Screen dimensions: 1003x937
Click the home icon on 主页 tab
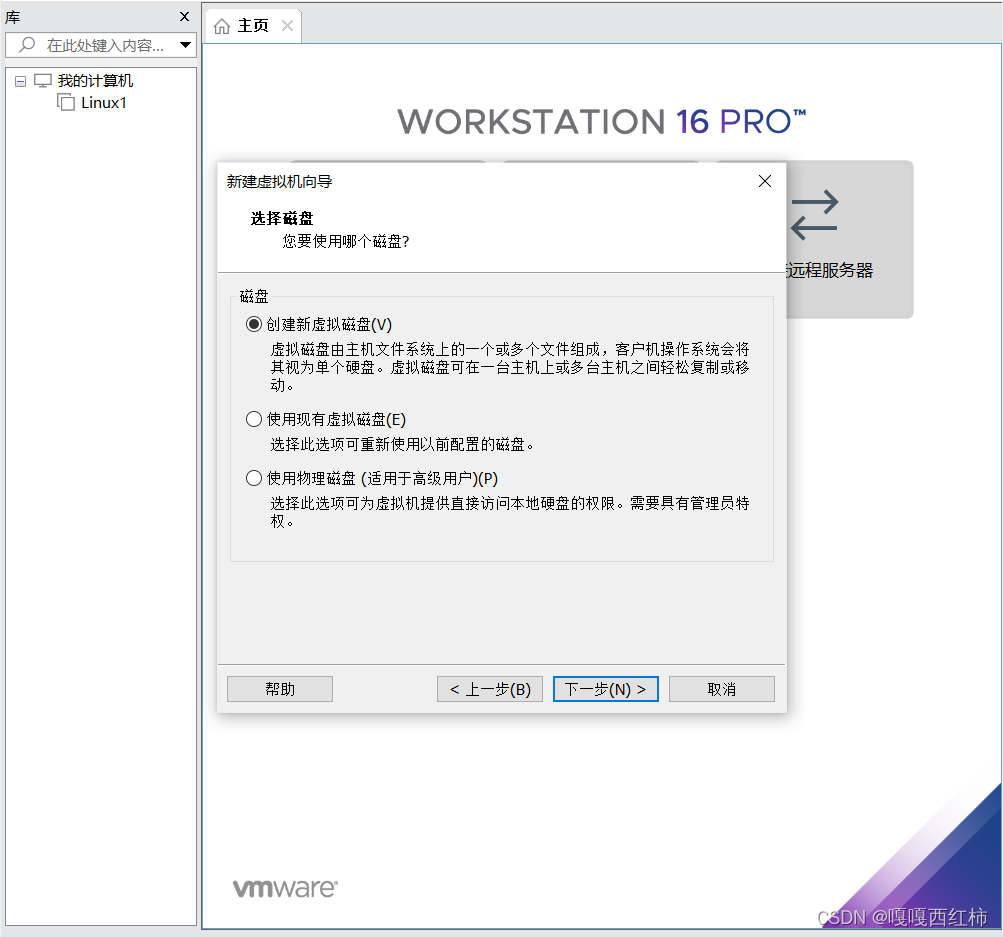pos(221,26)
